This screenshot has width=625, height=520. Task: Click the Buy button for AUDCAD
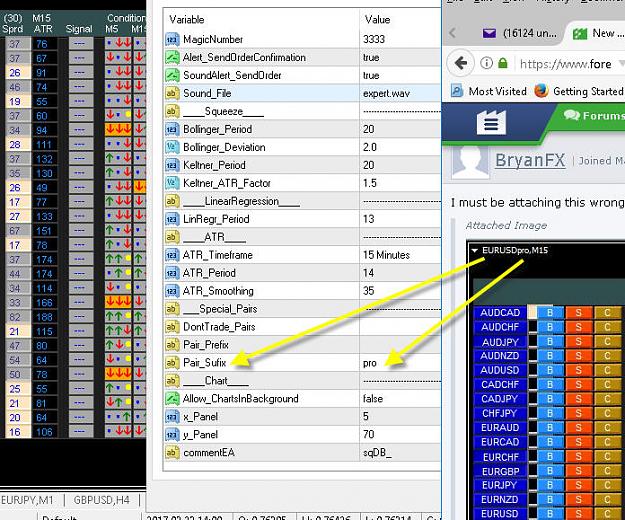550,312
